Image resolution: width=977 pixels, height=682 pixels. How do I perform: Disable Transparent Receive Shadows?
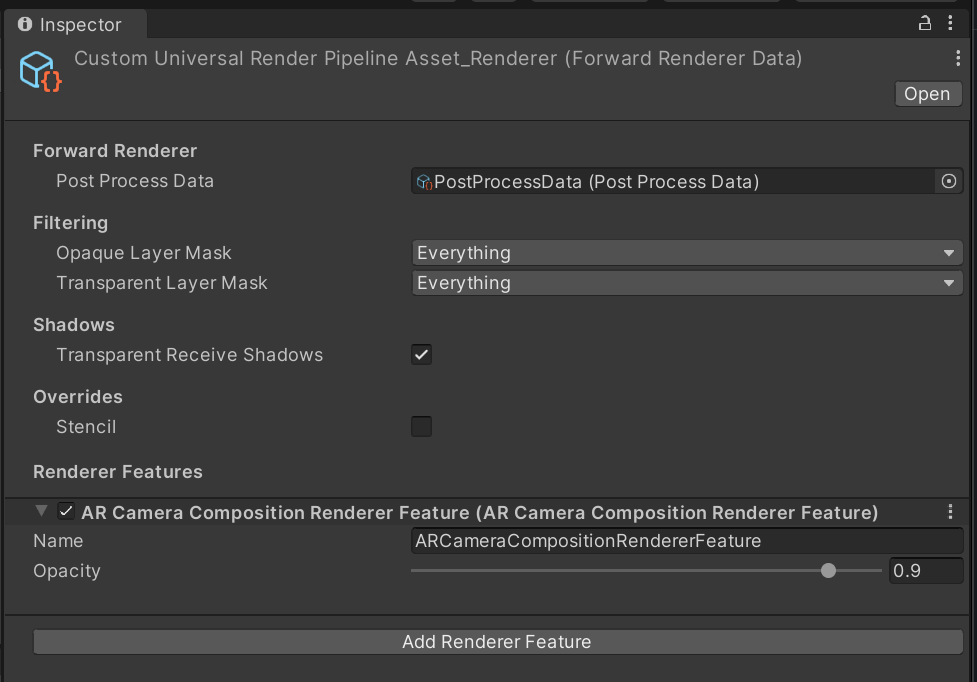(x=421, y=354)
